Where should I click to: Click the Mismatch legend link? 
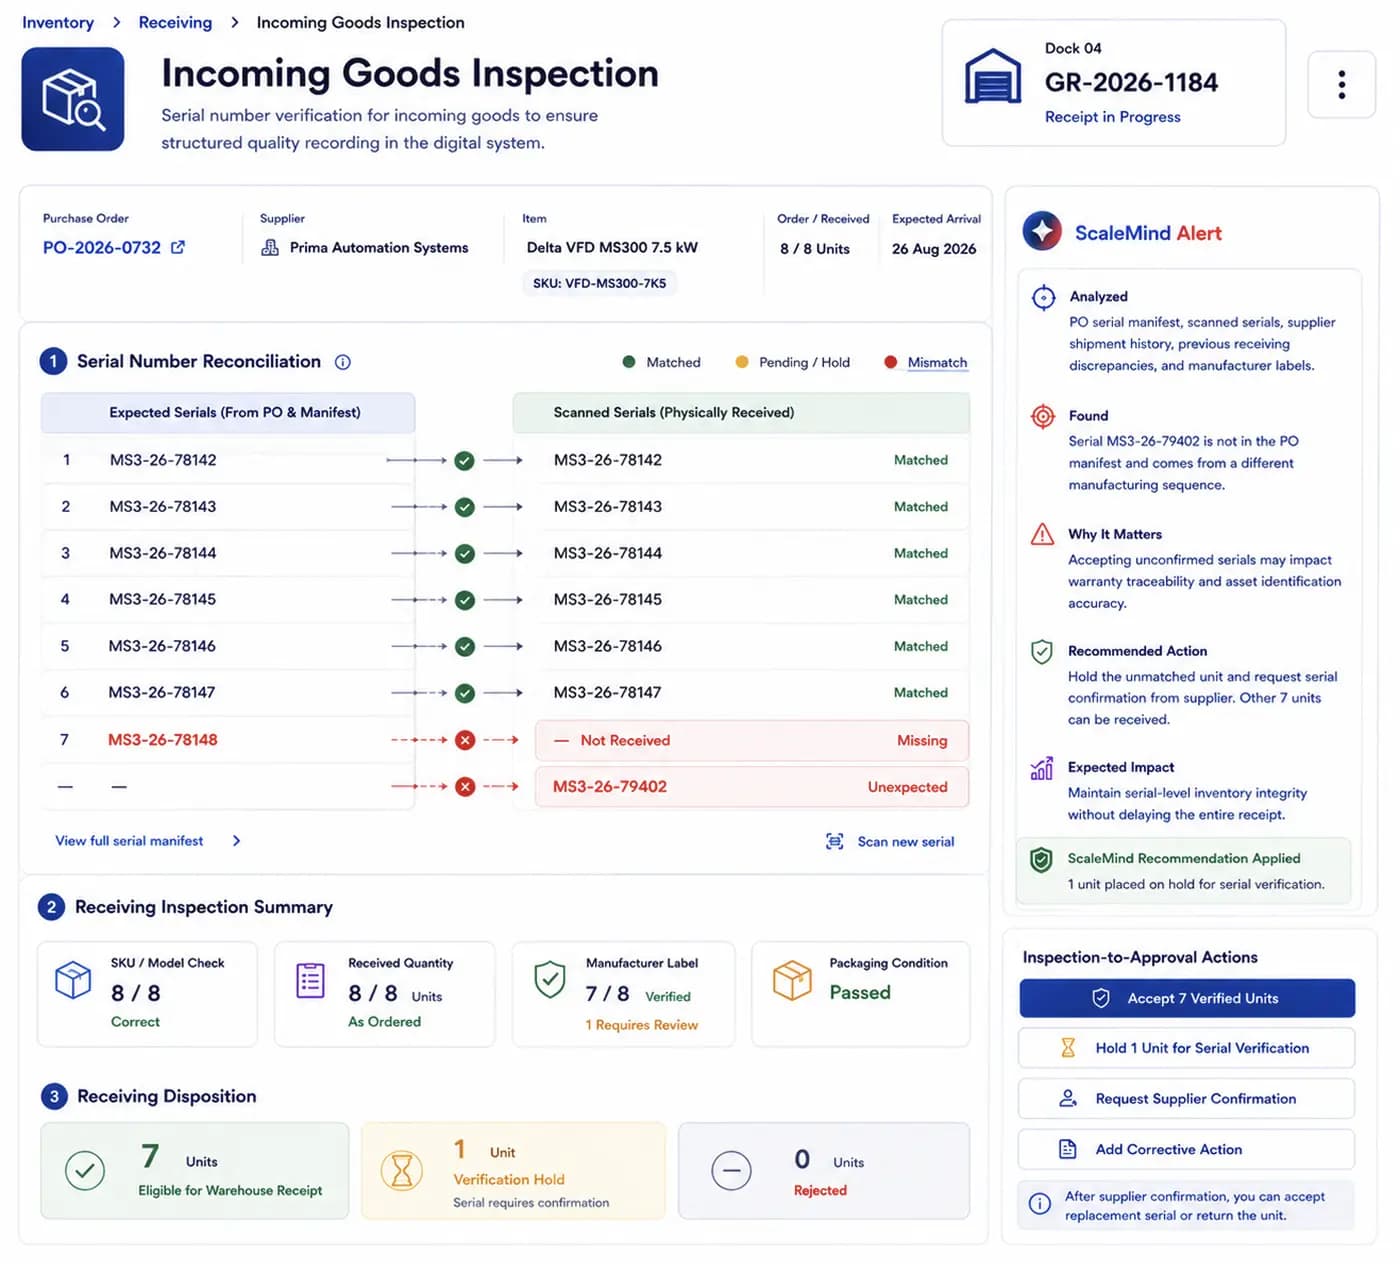tap(937, 362)
